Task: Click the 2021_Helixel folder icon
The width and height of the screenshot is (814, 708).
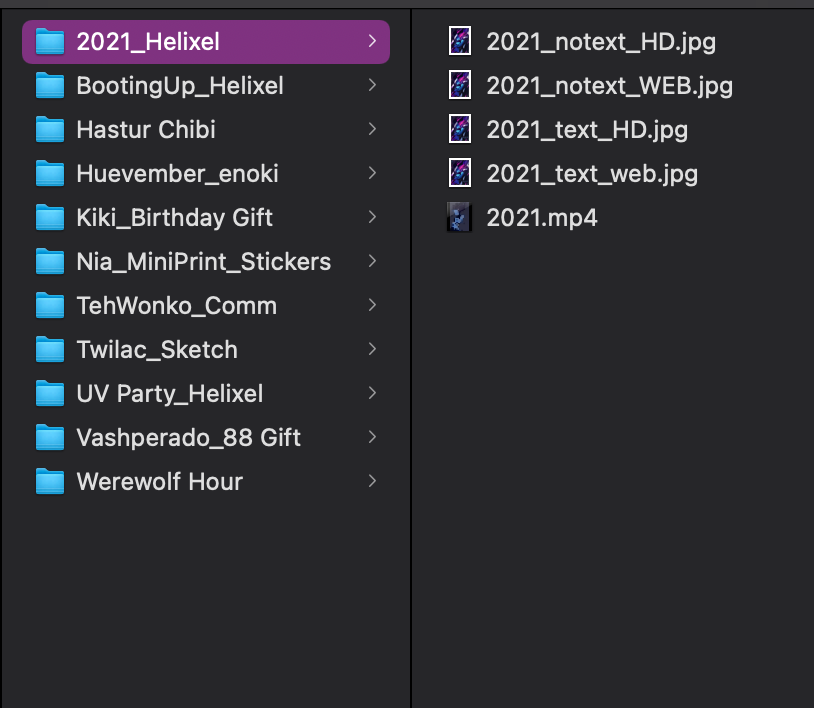Action: (49, 42)
